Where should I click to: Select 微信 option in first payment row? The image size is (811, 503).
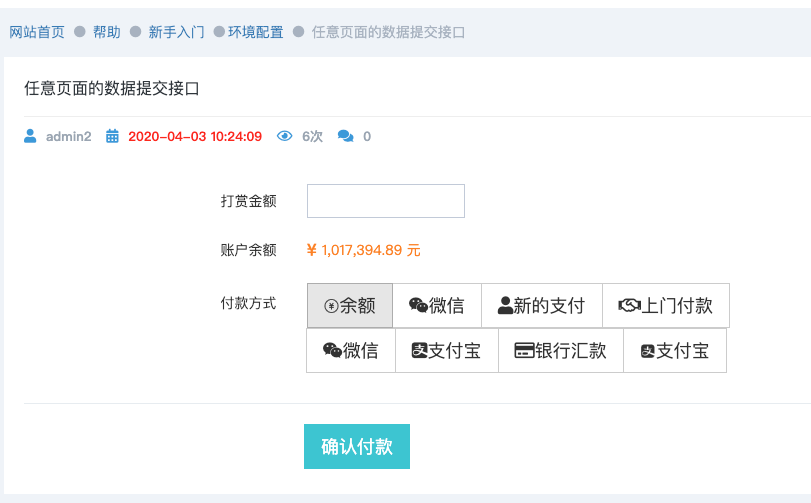click(x=437, y=306)
